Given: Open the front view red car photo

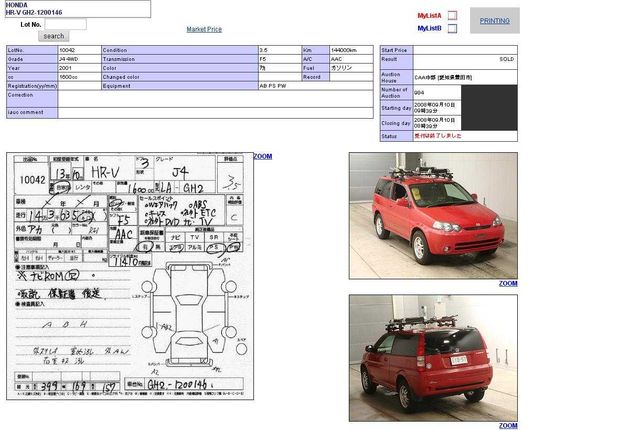Looking at the screenshot, I should coord(433,216).
